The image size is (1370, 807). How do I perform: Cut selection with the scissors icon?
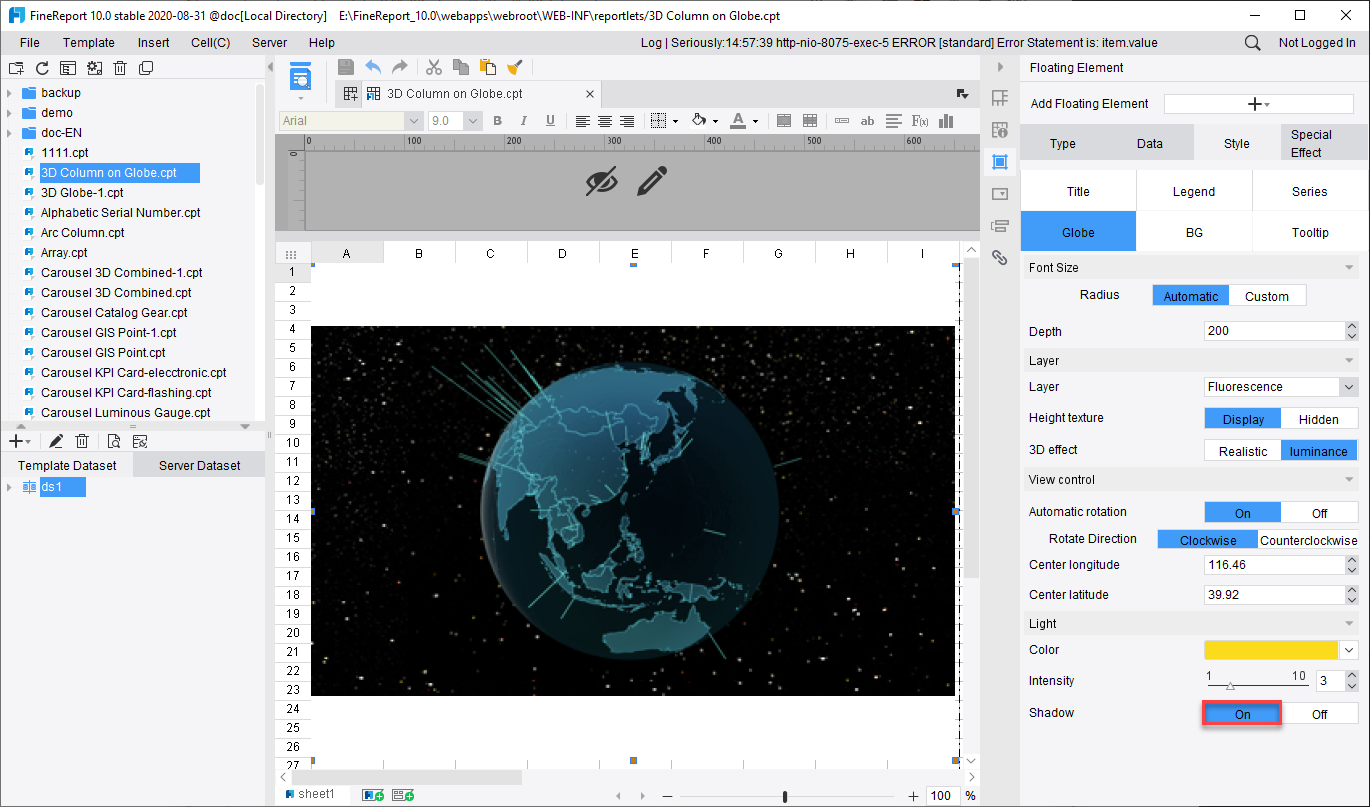(434, 67)
